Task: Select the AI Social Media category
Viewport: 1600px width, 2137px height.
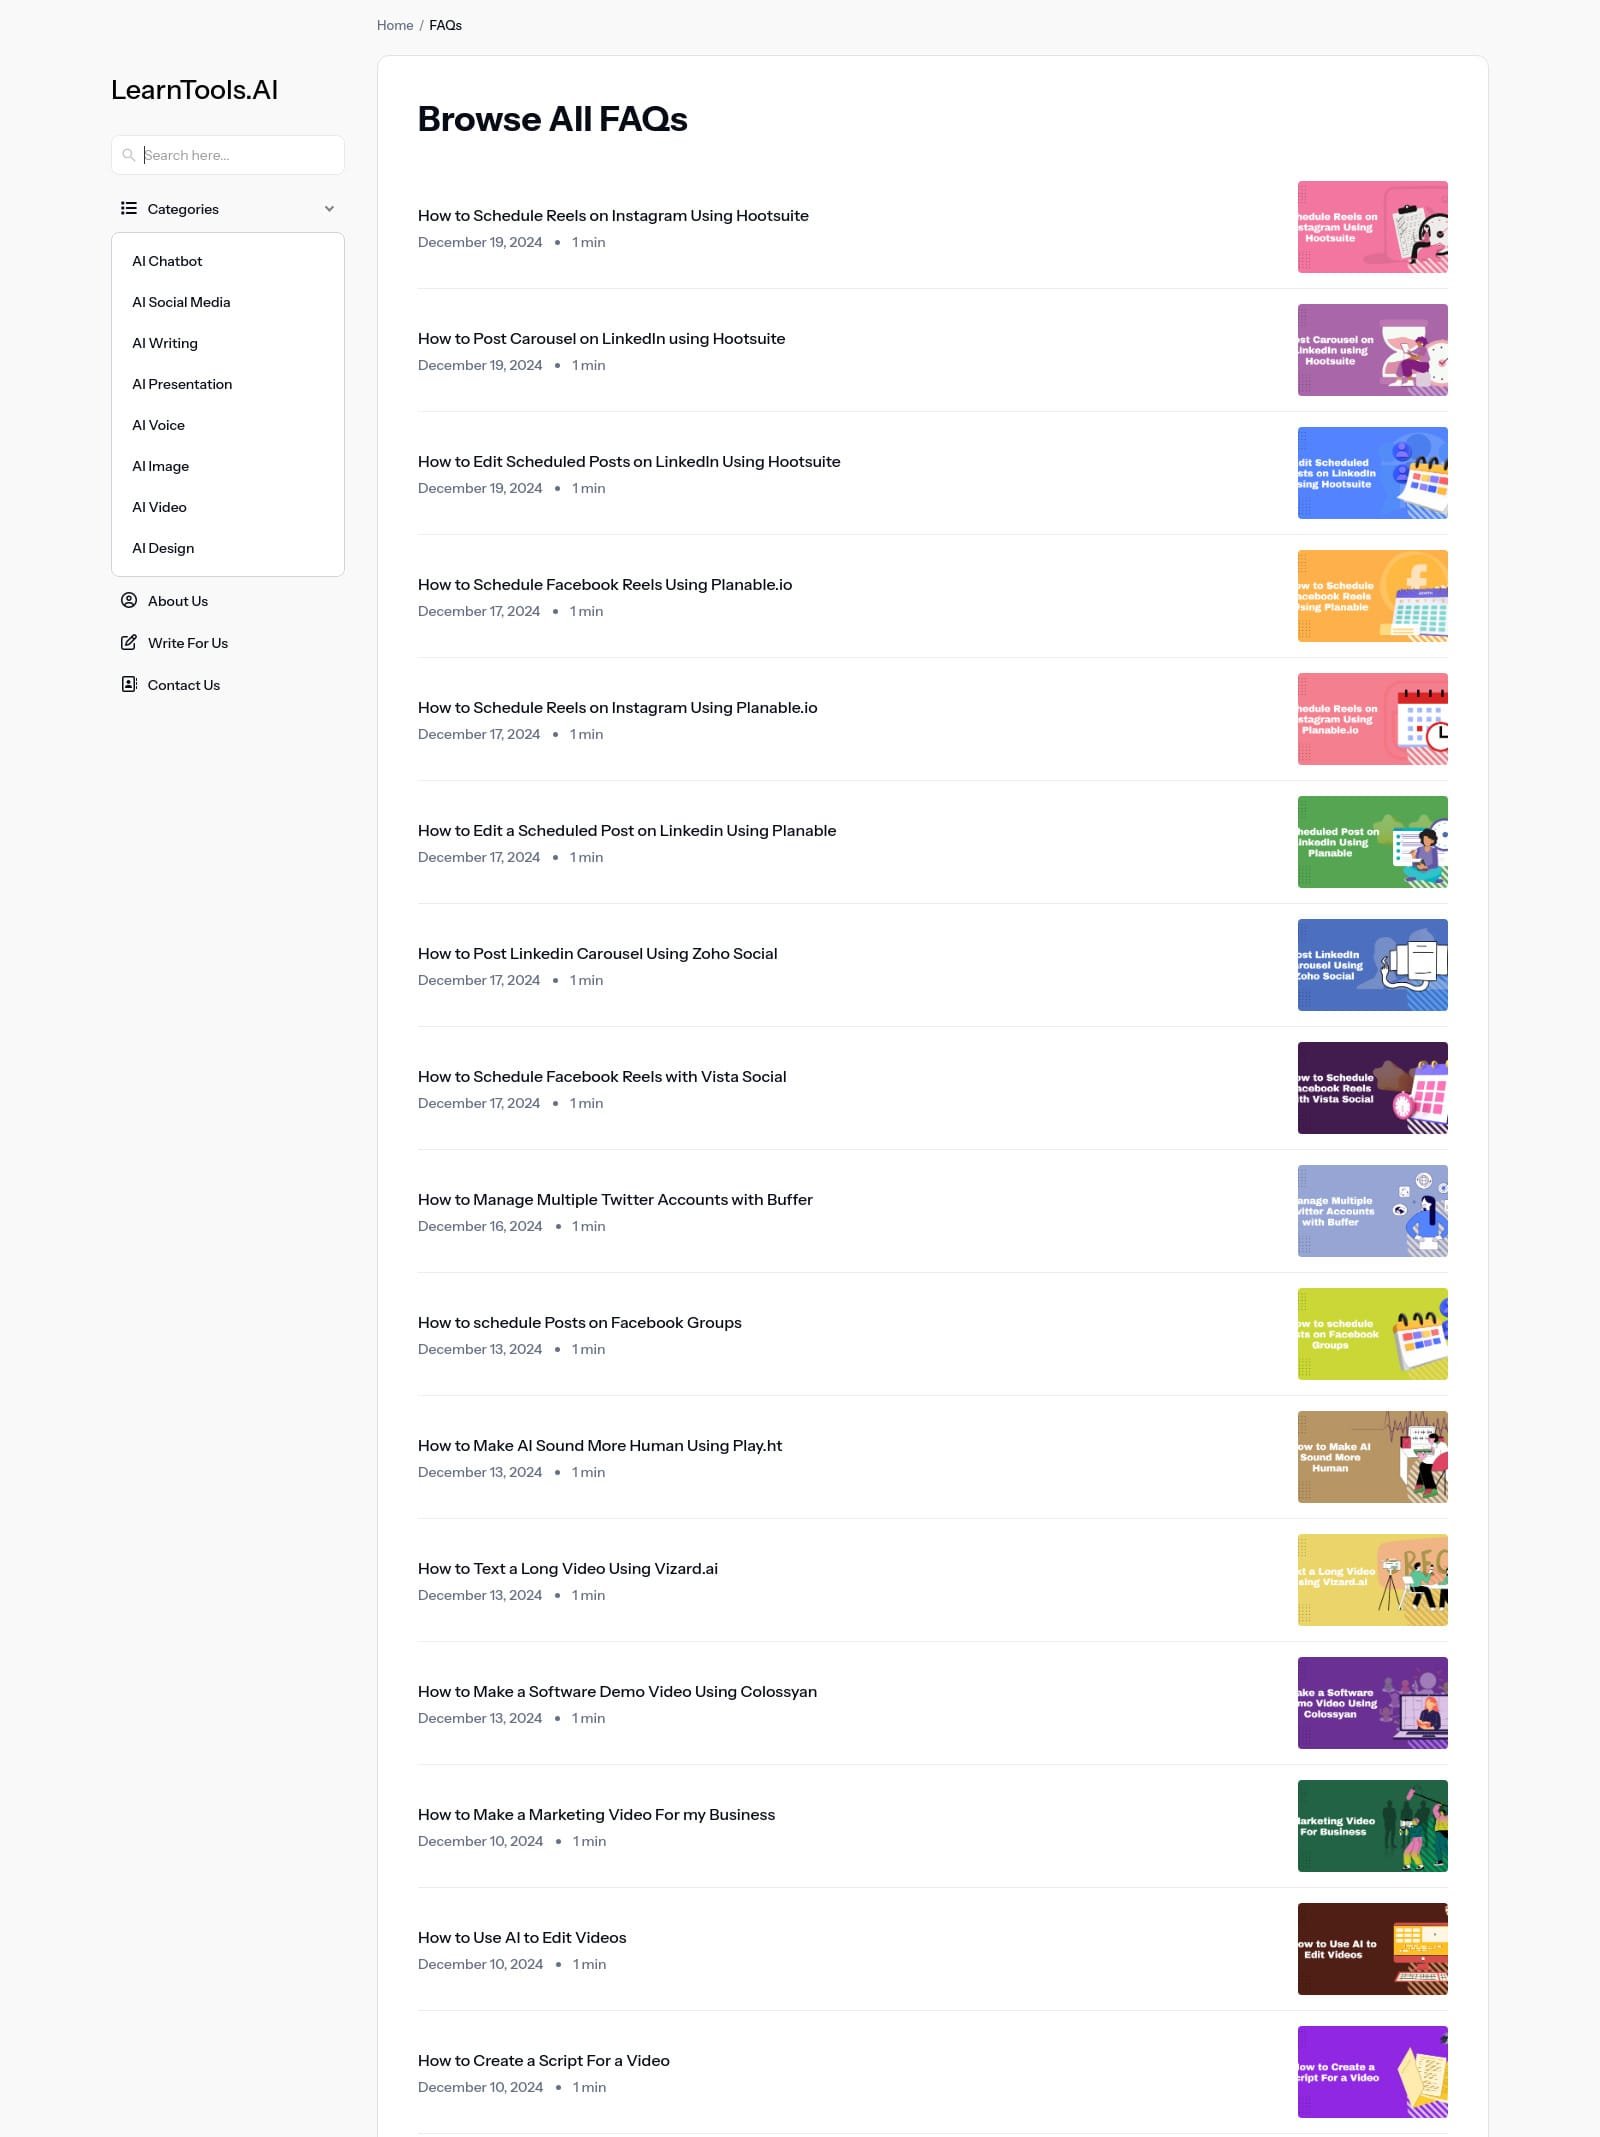Action: point(181,301)
